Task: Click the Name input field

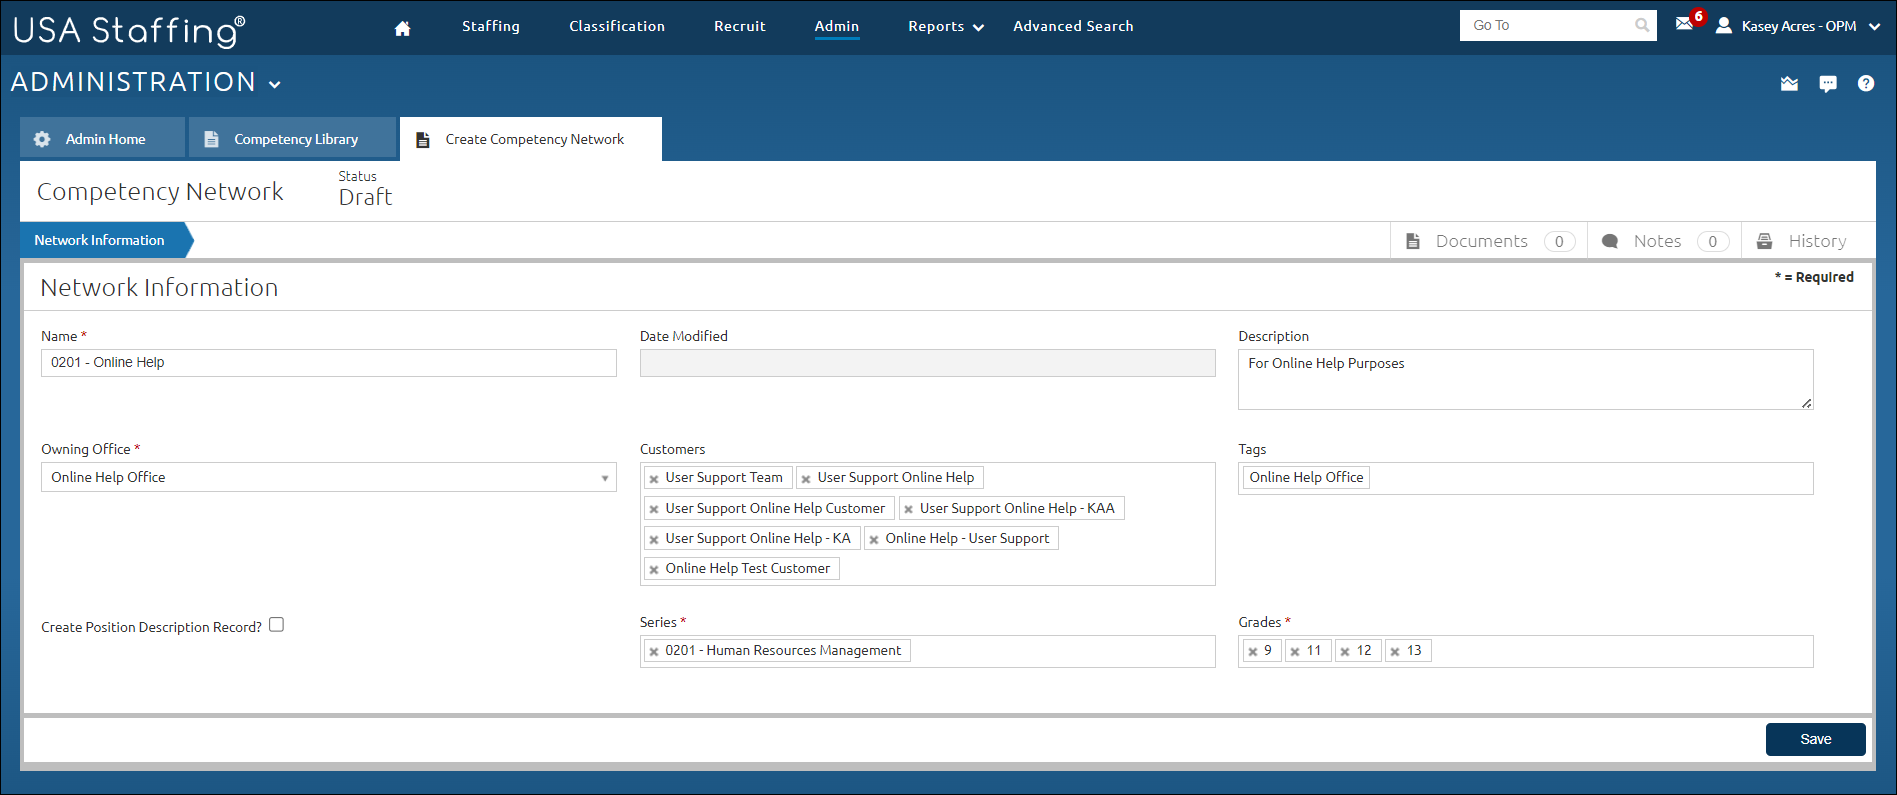Action: click(328, 363)
